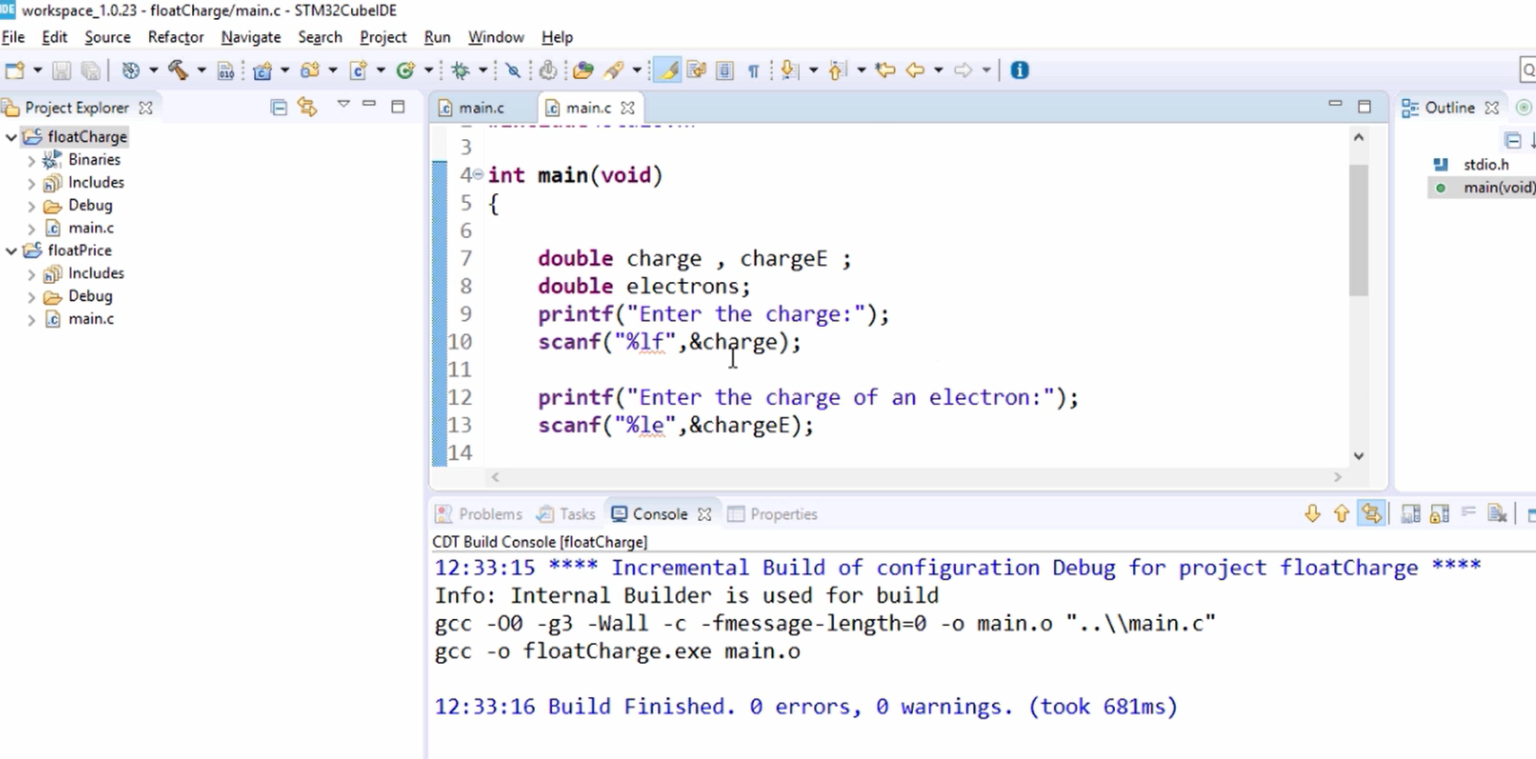This screenshot has height=759, width=1536.
Task: Open the Search dialog via the flashlight icon
Action: tap(612, 70)
